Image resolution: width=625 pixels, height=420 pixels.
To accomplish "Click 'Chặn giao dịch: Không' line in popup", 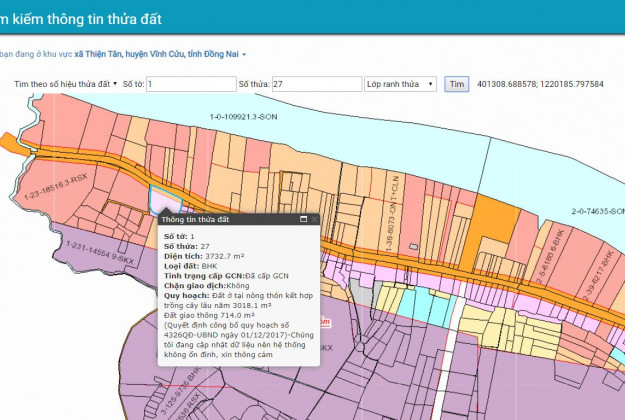I will pyautogui.click(x=206, y=286).
